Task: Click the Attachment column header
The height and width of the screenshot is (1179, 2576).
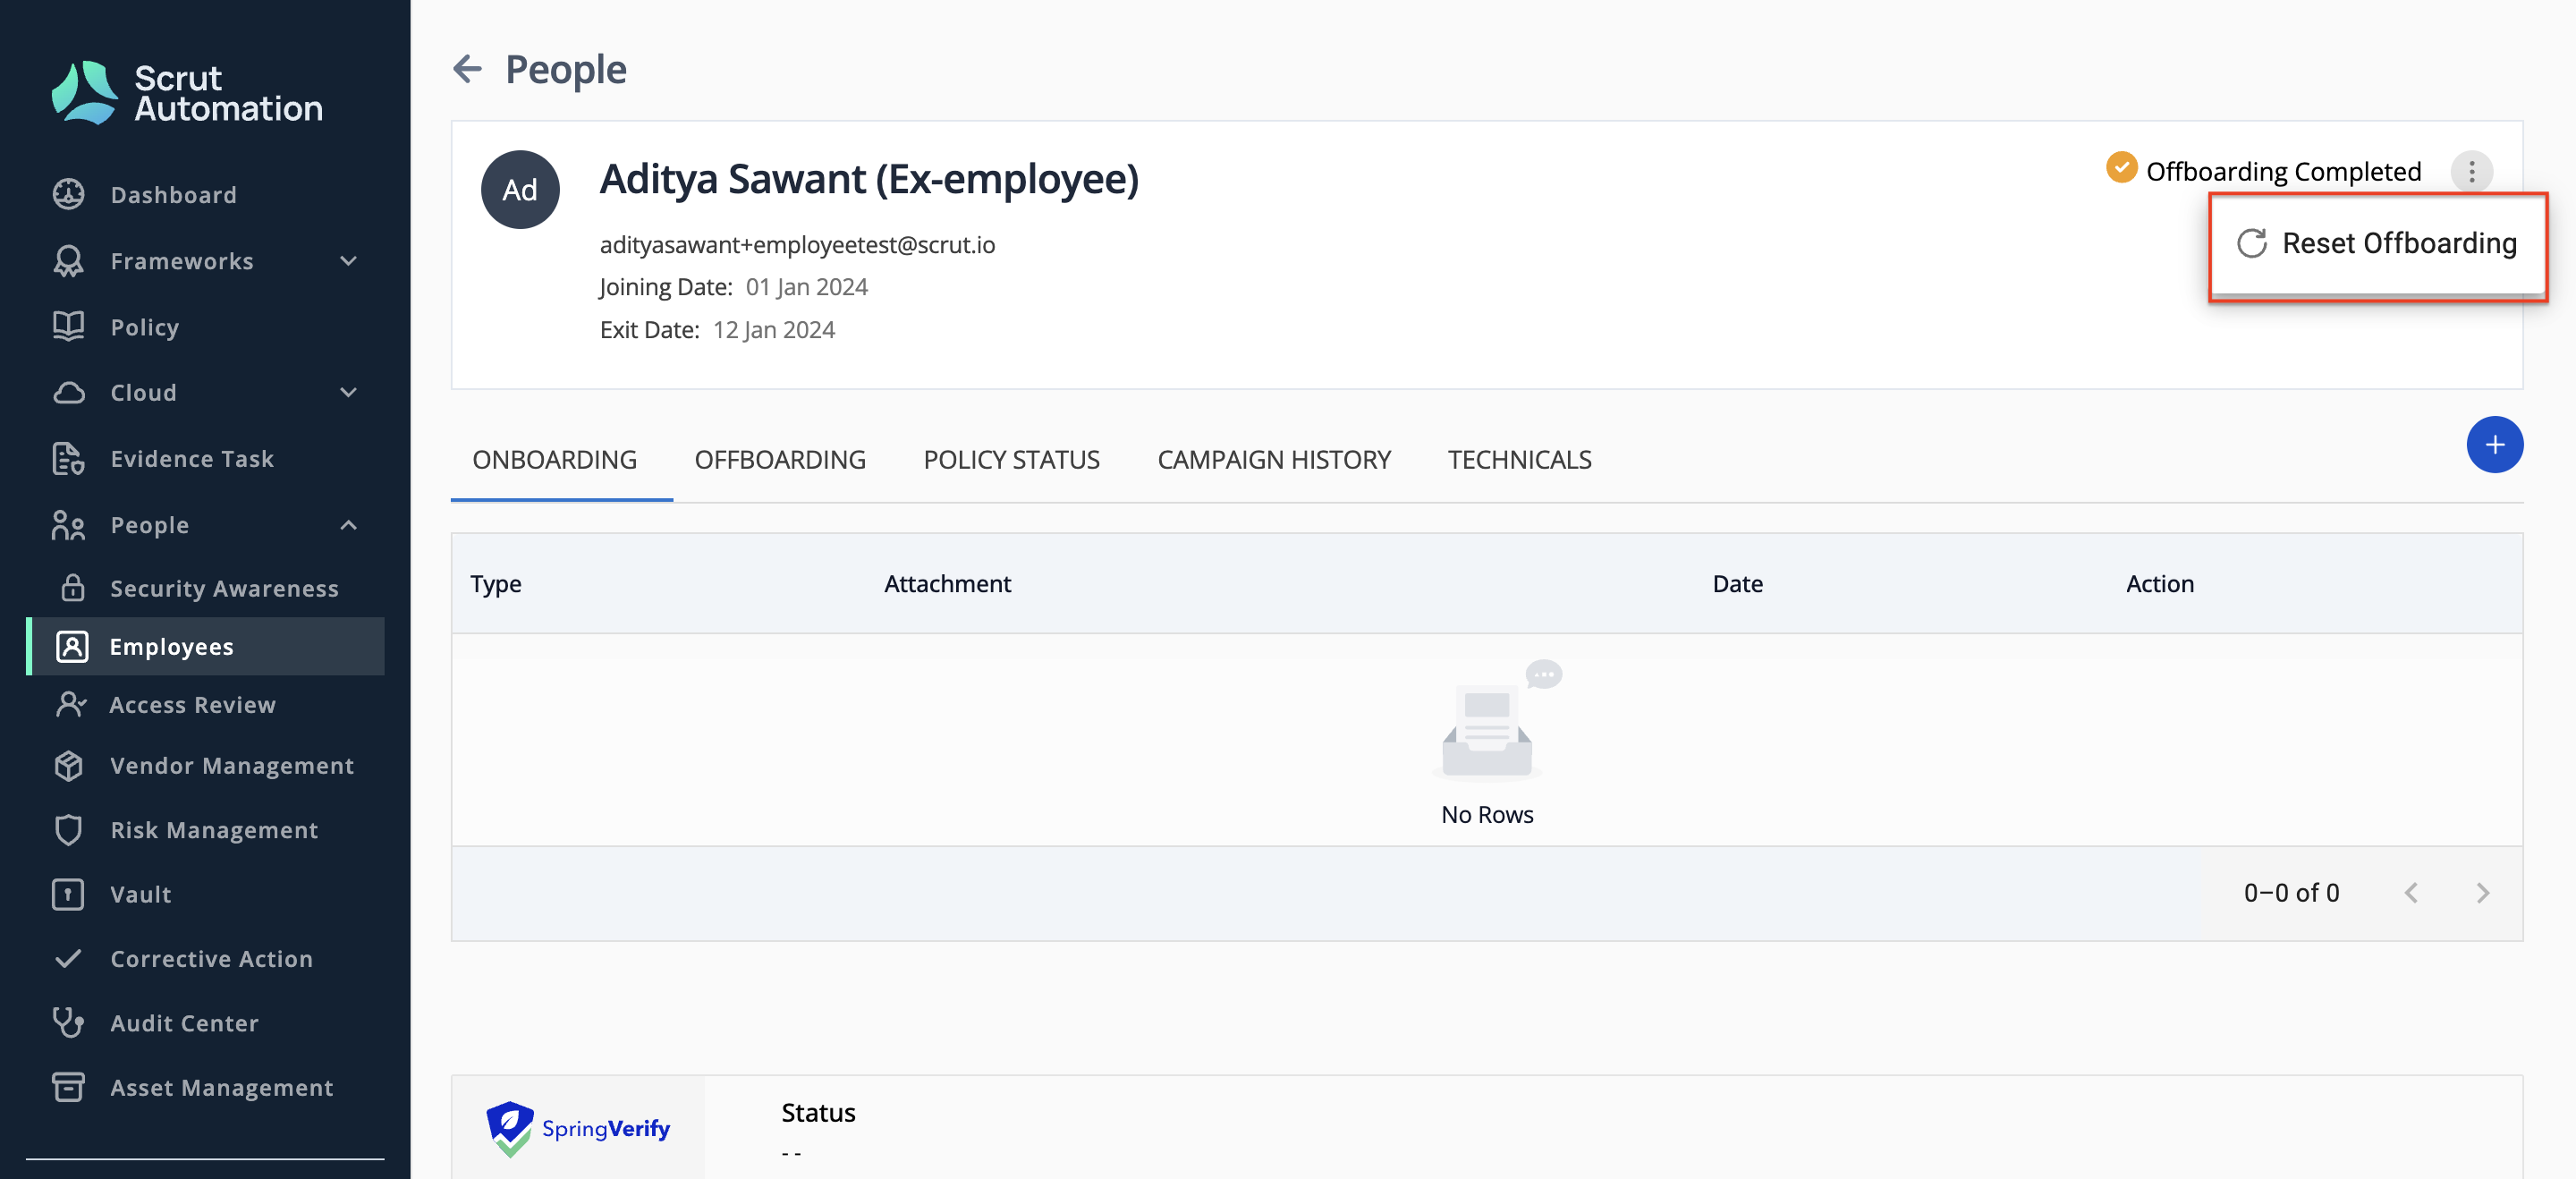Action: [947, 583]
